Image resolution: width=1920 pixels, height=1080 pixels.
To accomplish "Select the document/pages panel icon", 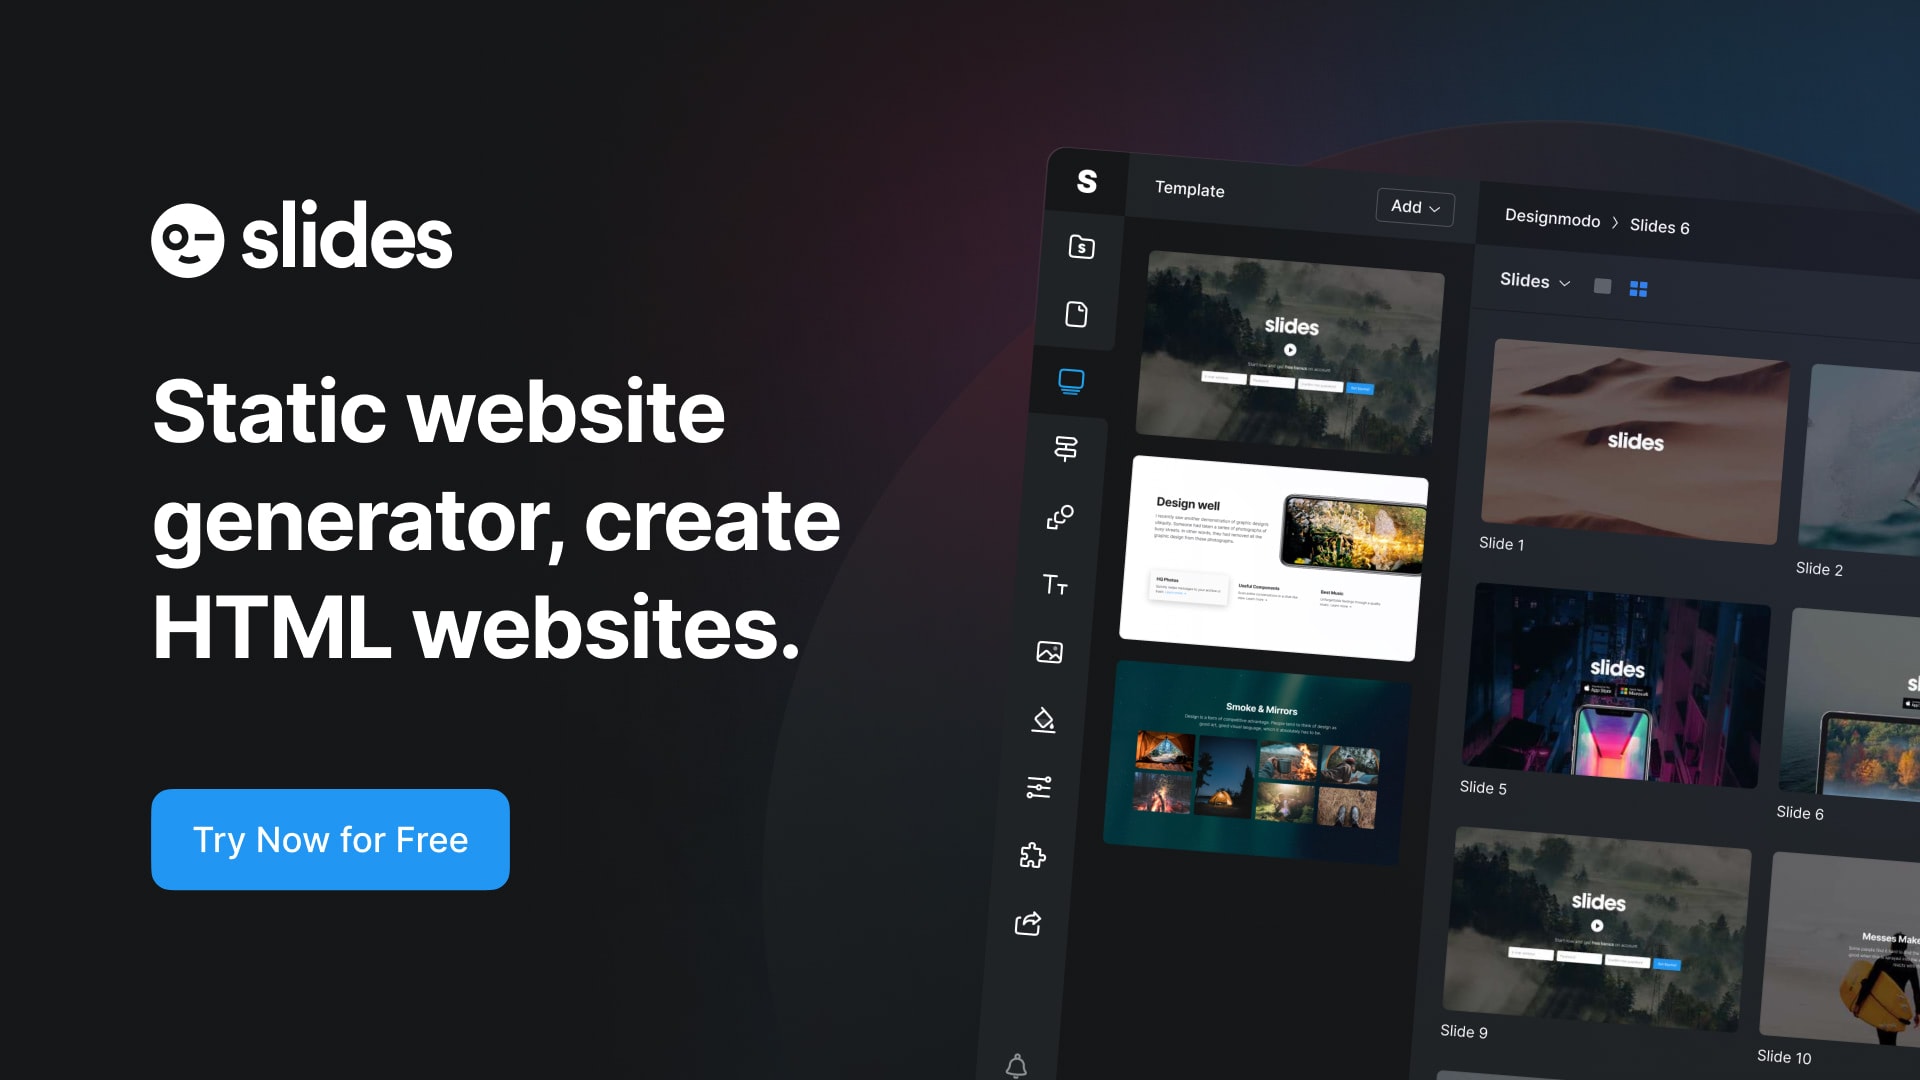I will point(1079,314).
